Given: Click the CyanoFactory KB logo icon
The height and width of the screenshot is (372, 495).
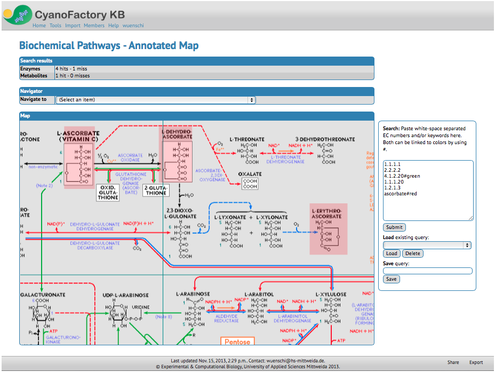Looking at the screenshot, I should [17, 15].
